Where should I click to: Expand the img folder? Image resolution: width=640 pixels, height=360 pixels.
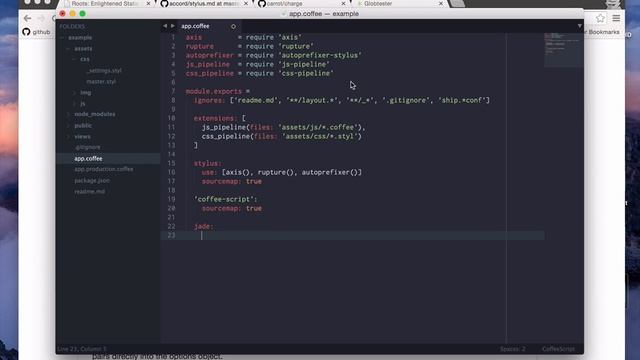click(x=74, y=93)
